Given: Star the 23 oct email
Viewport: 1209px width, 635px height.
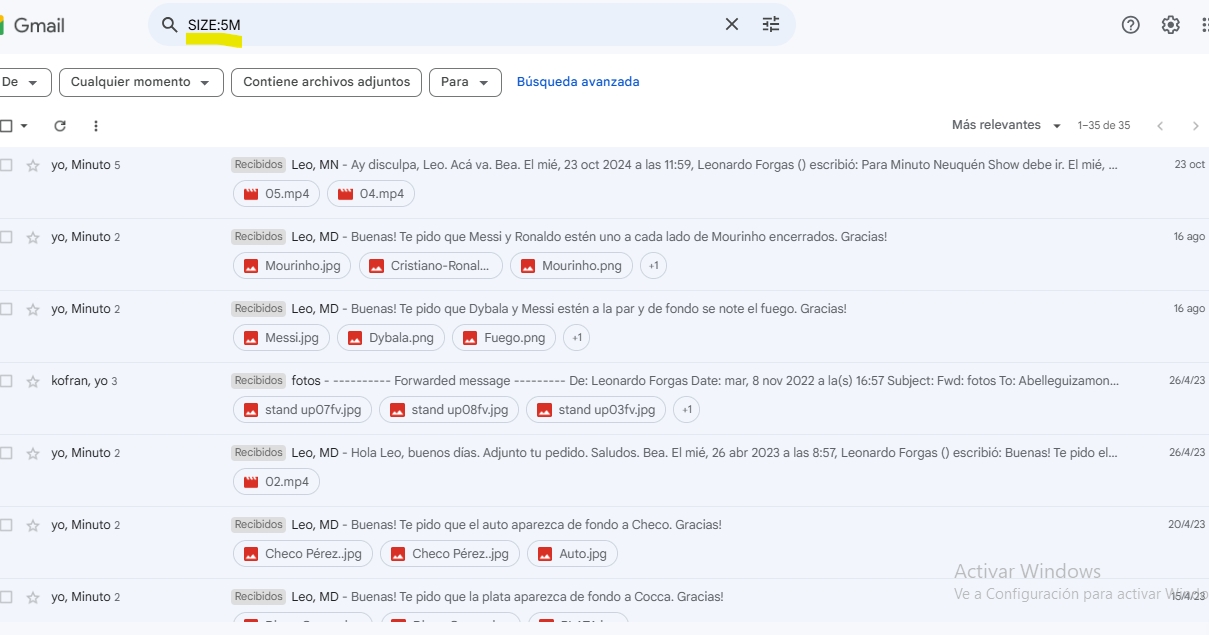Looking at the screenshot, I should 33,165.
